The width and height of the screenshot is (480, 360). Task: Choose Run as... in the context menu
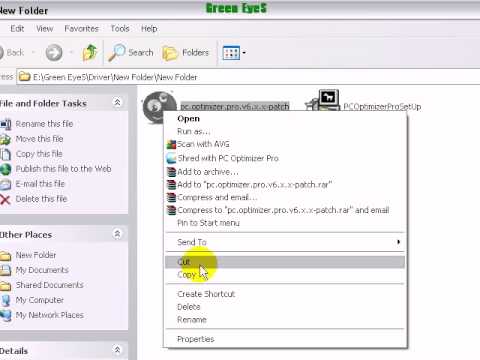pyautogui.click(x=285, y=131)
